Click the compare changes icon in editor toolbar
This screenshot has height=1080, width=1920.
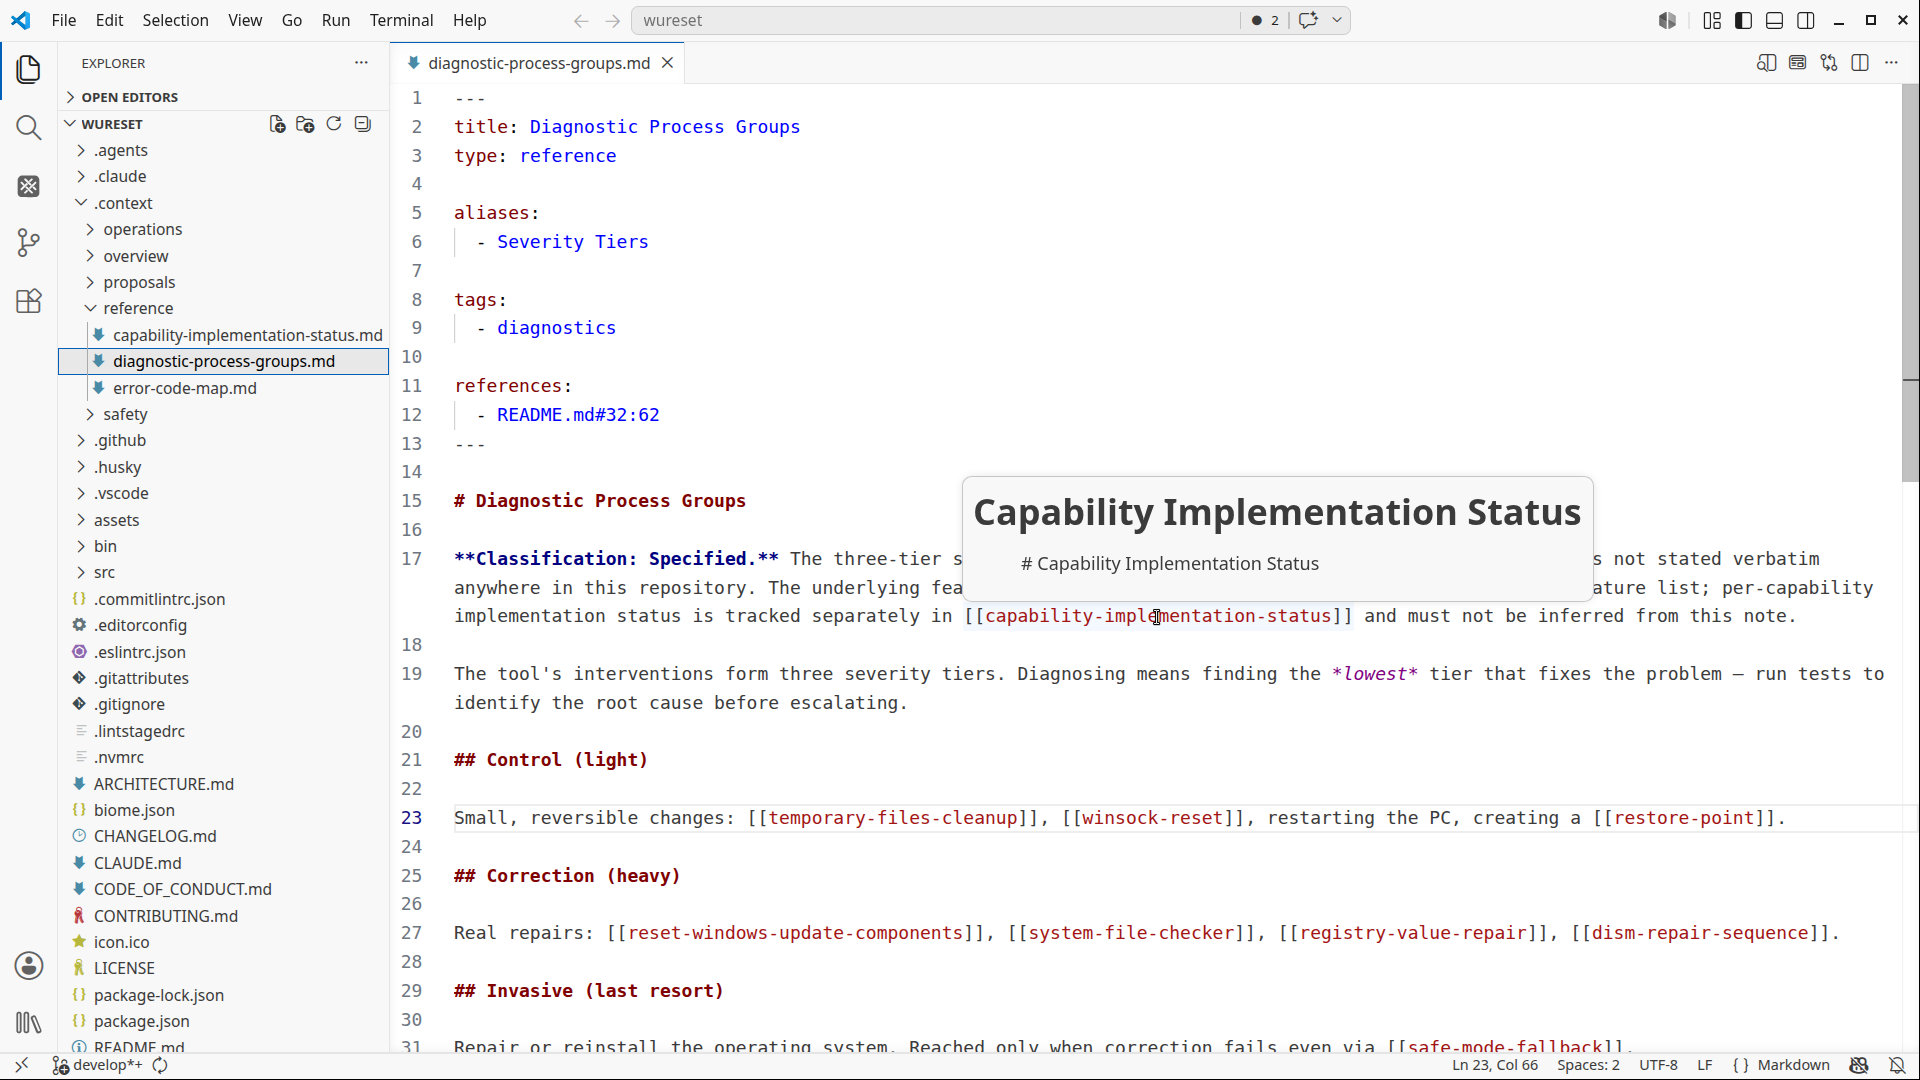(x=1829, y=63)
